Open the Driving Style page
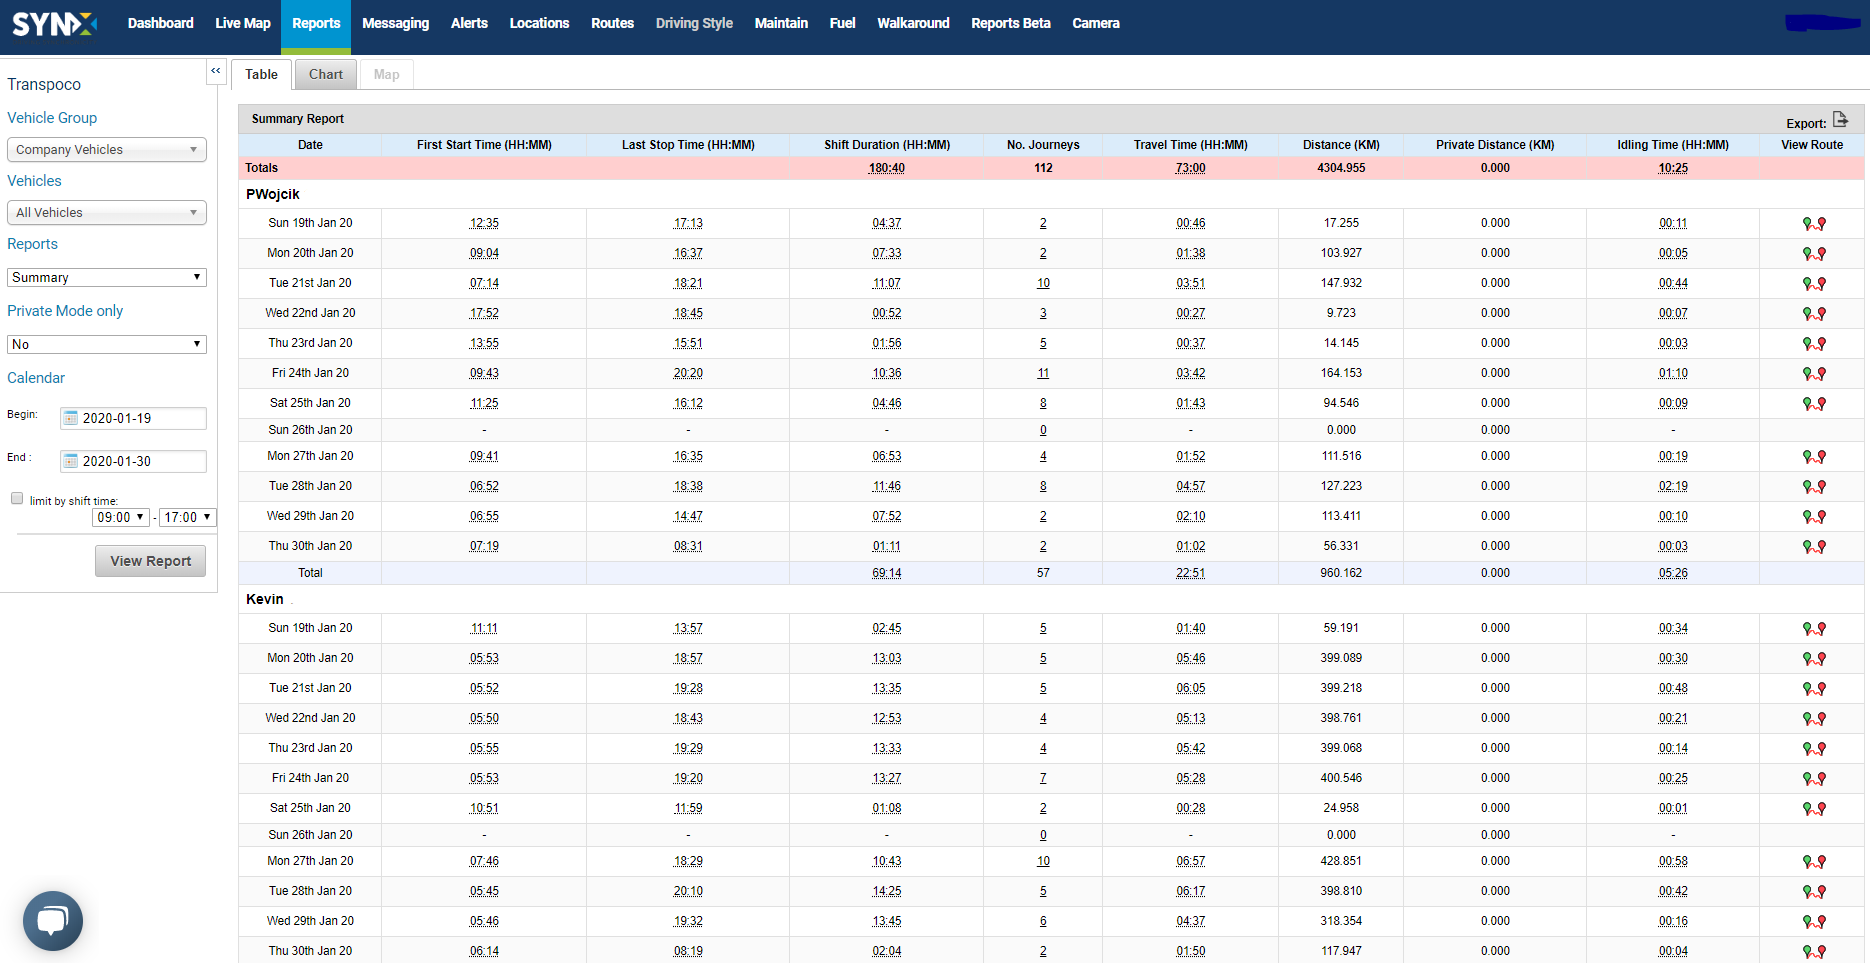This screenshot has width=1870, height=963. (694, 23)
